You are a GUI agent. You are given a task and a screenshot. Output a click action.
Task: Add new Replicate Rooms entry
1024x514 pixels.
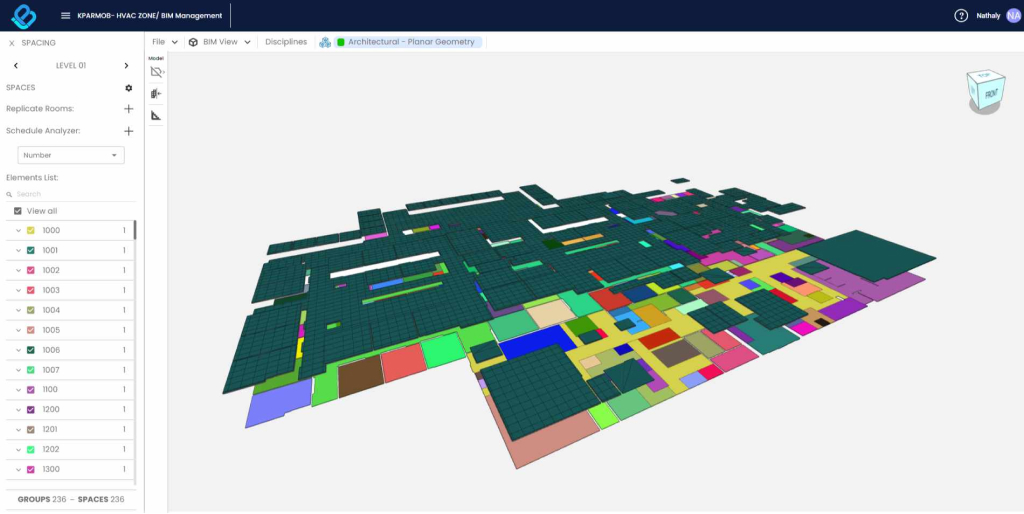(128, 109)
